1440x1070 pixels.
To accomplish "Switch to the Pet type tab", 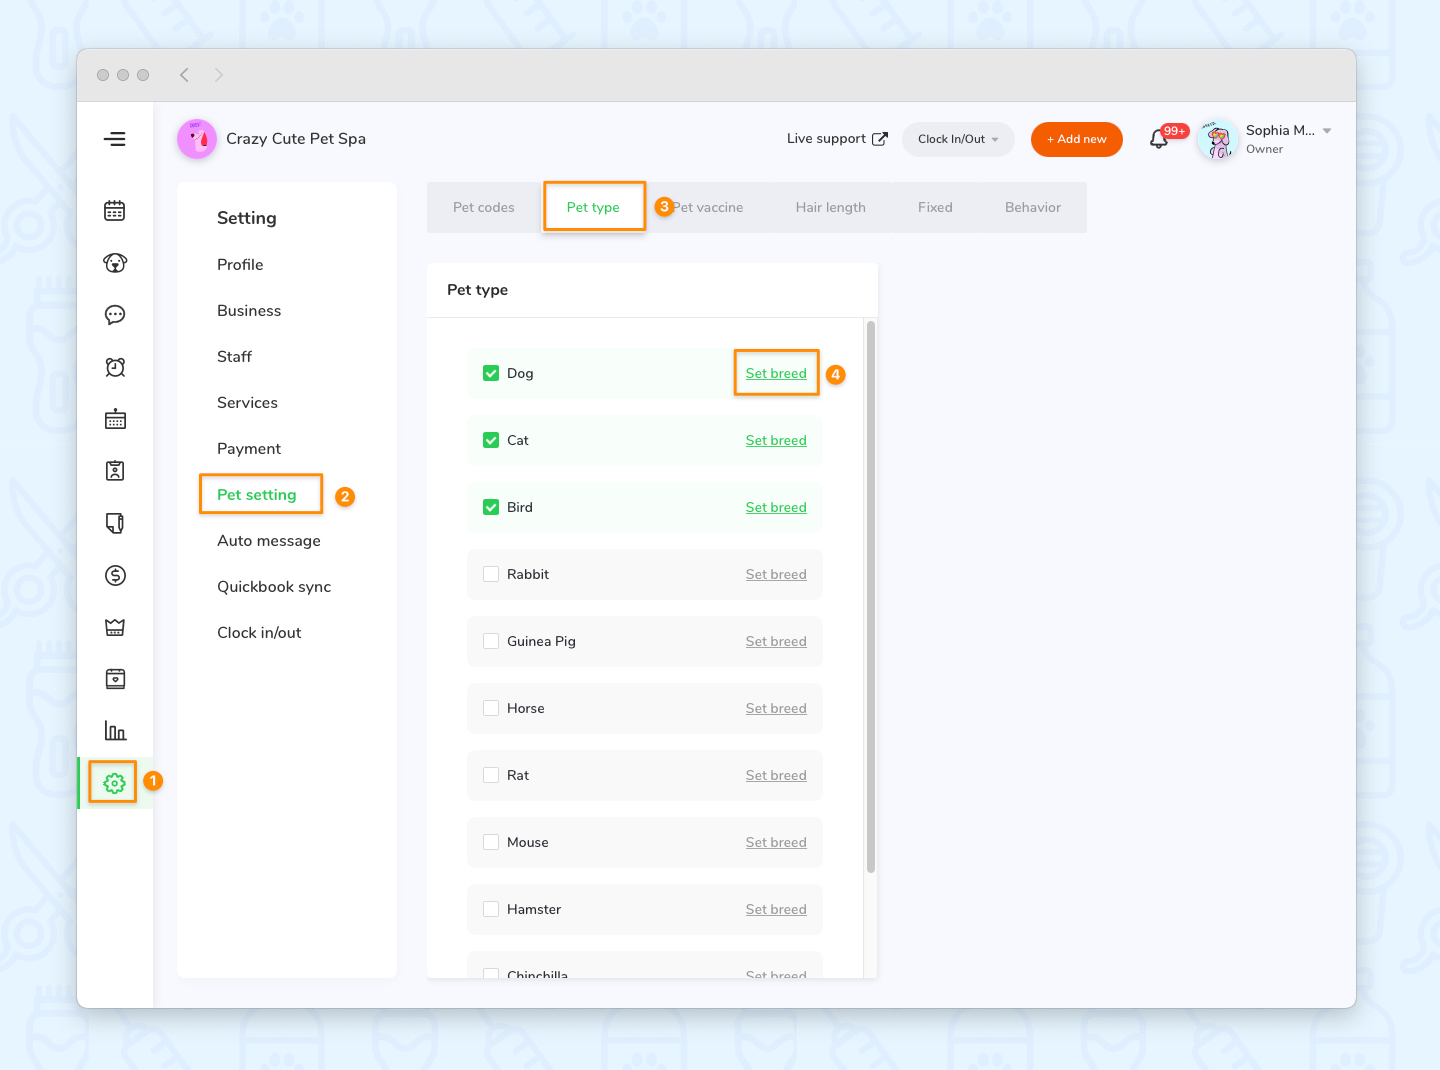I will (593, 207).
